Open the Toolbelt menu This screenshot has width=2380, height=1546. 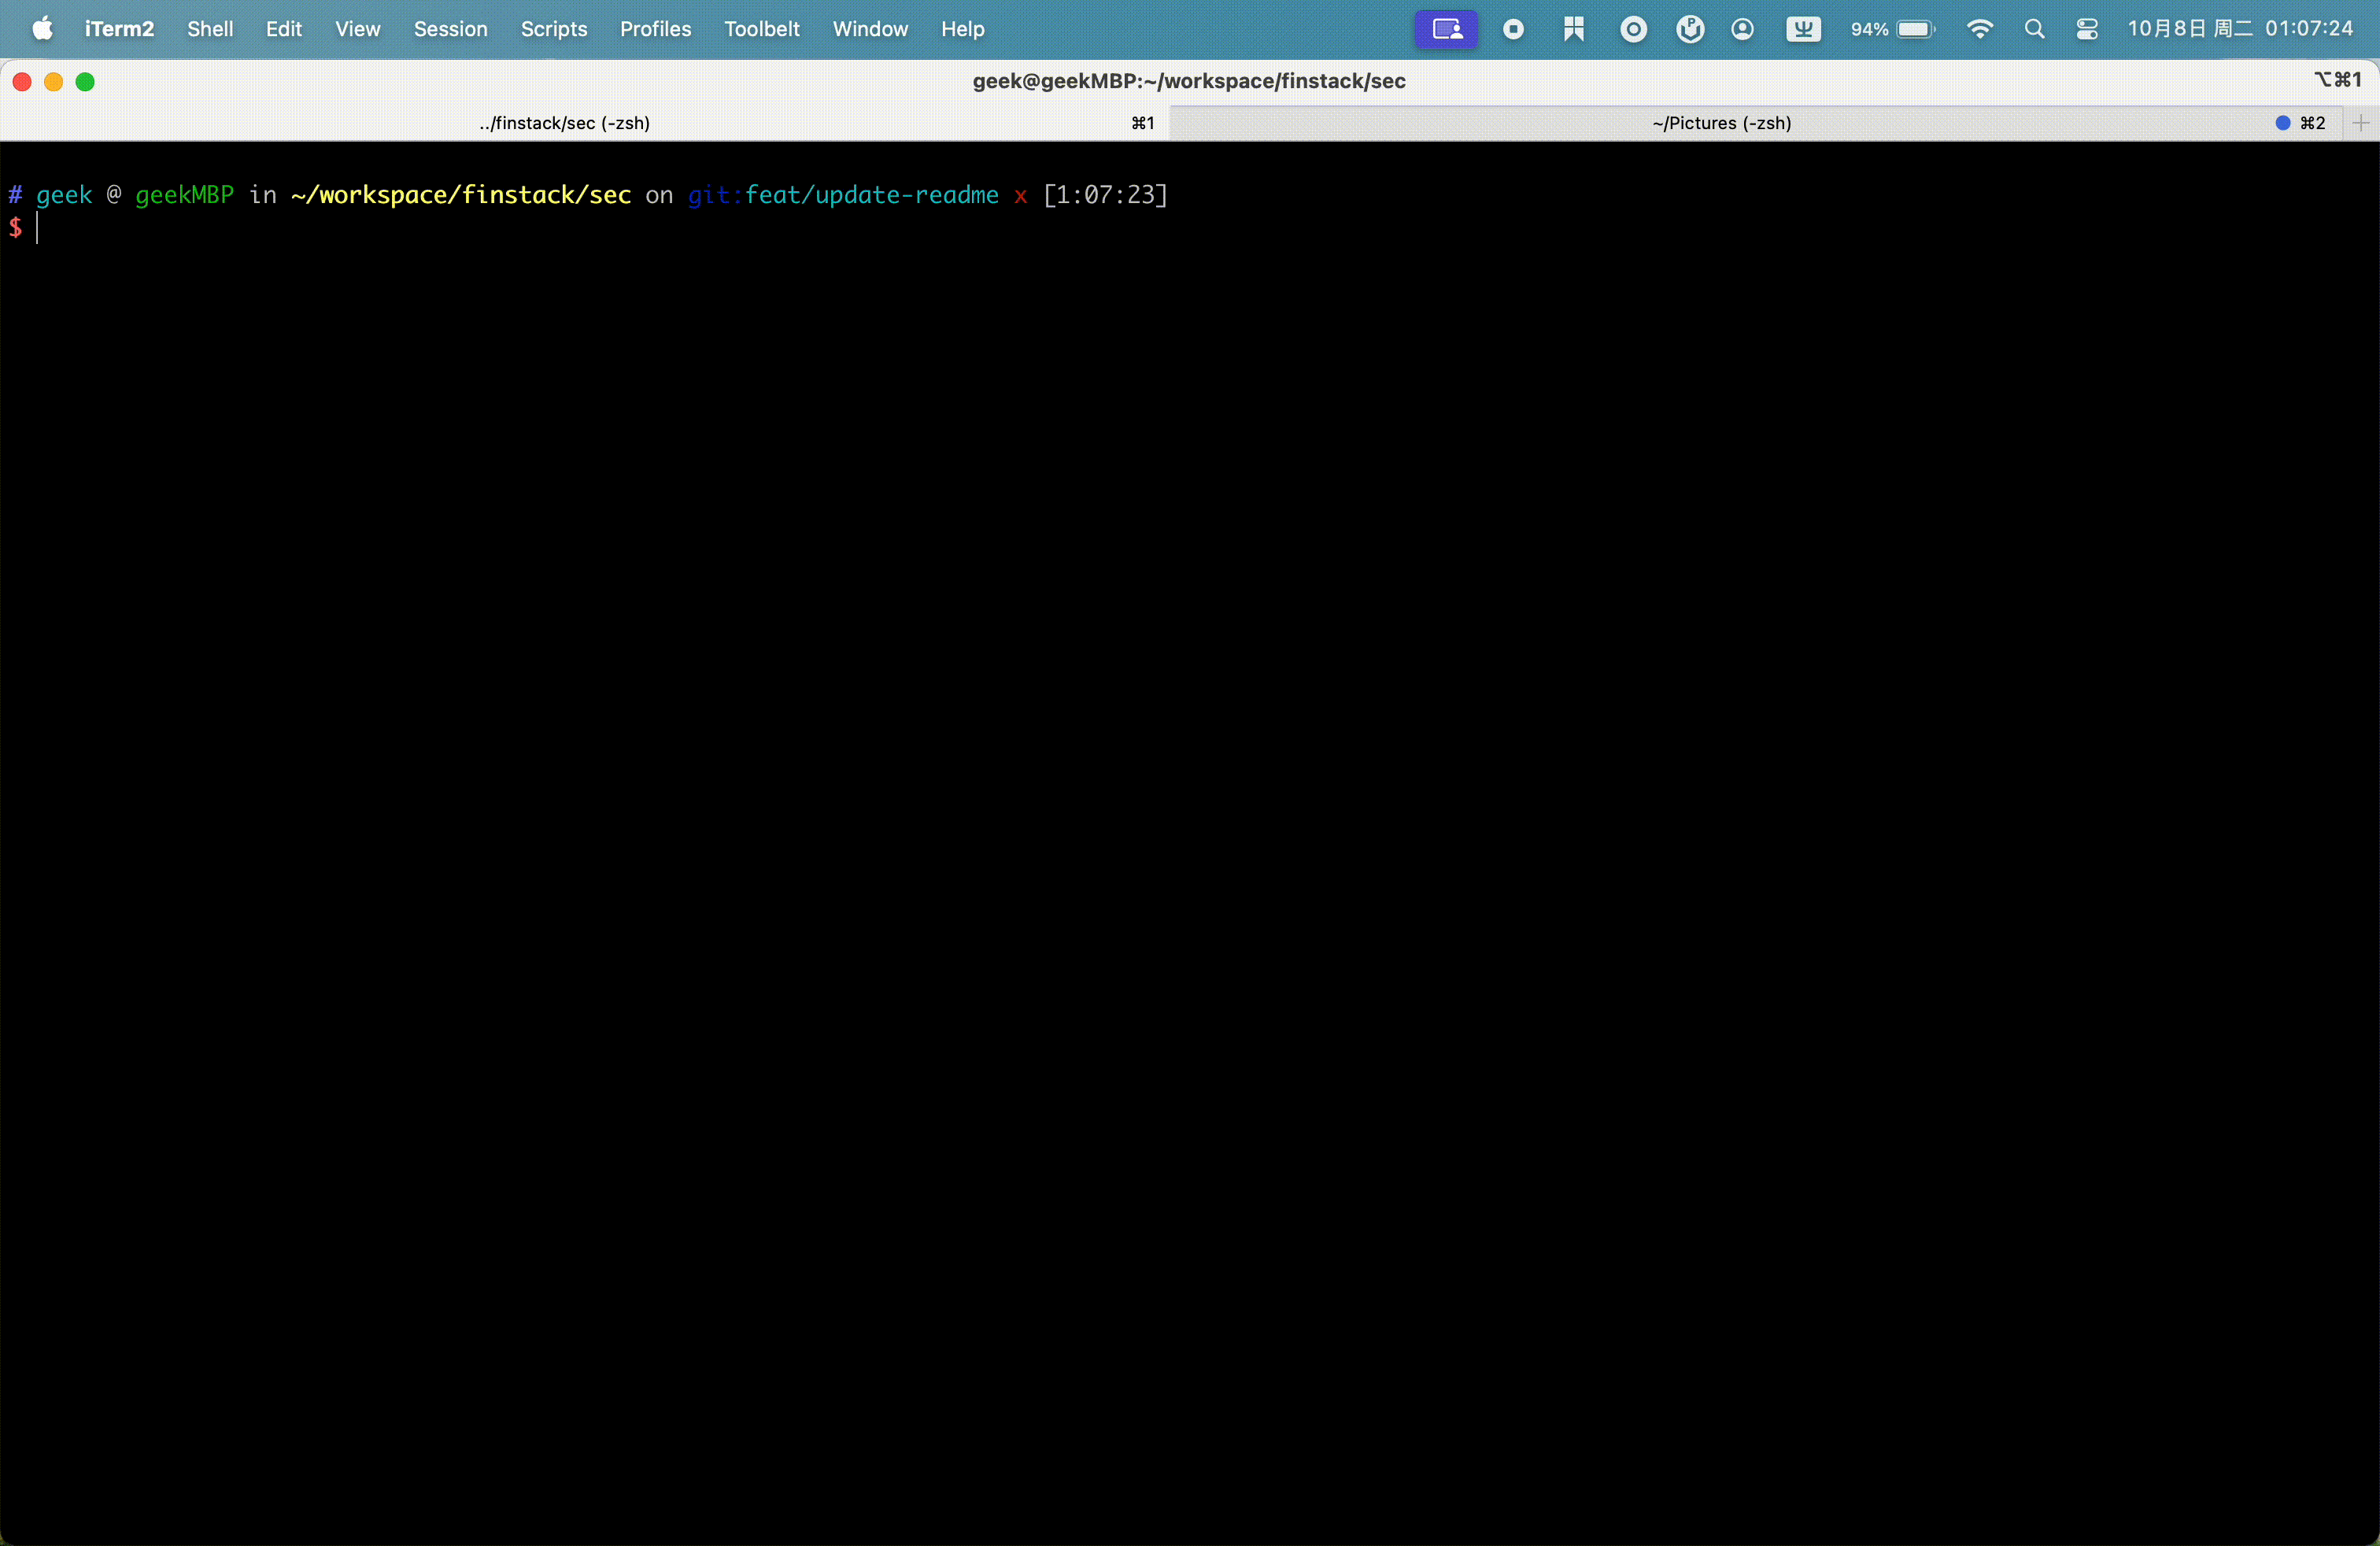[x=761, y=29]
